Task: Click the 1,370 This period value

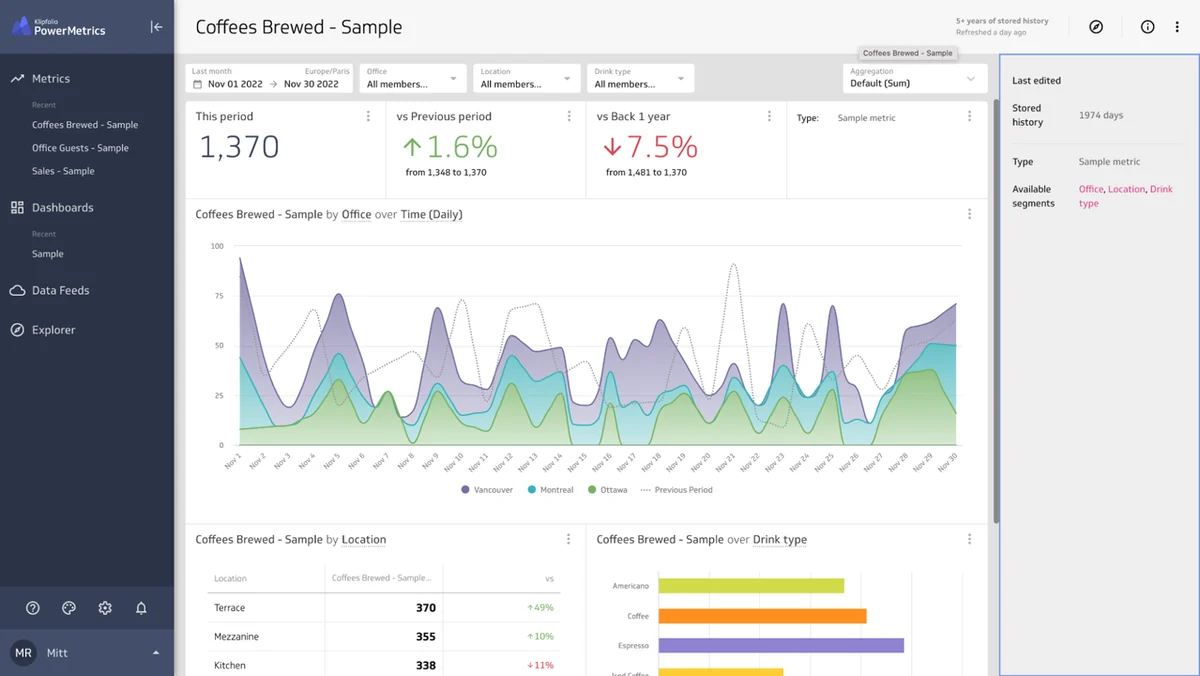Action: pyautogui.click(x=239, y=148)
